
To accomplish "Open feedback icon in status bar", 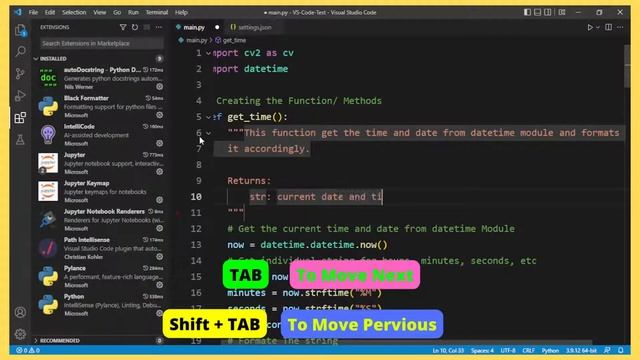I will coord(607,350).
